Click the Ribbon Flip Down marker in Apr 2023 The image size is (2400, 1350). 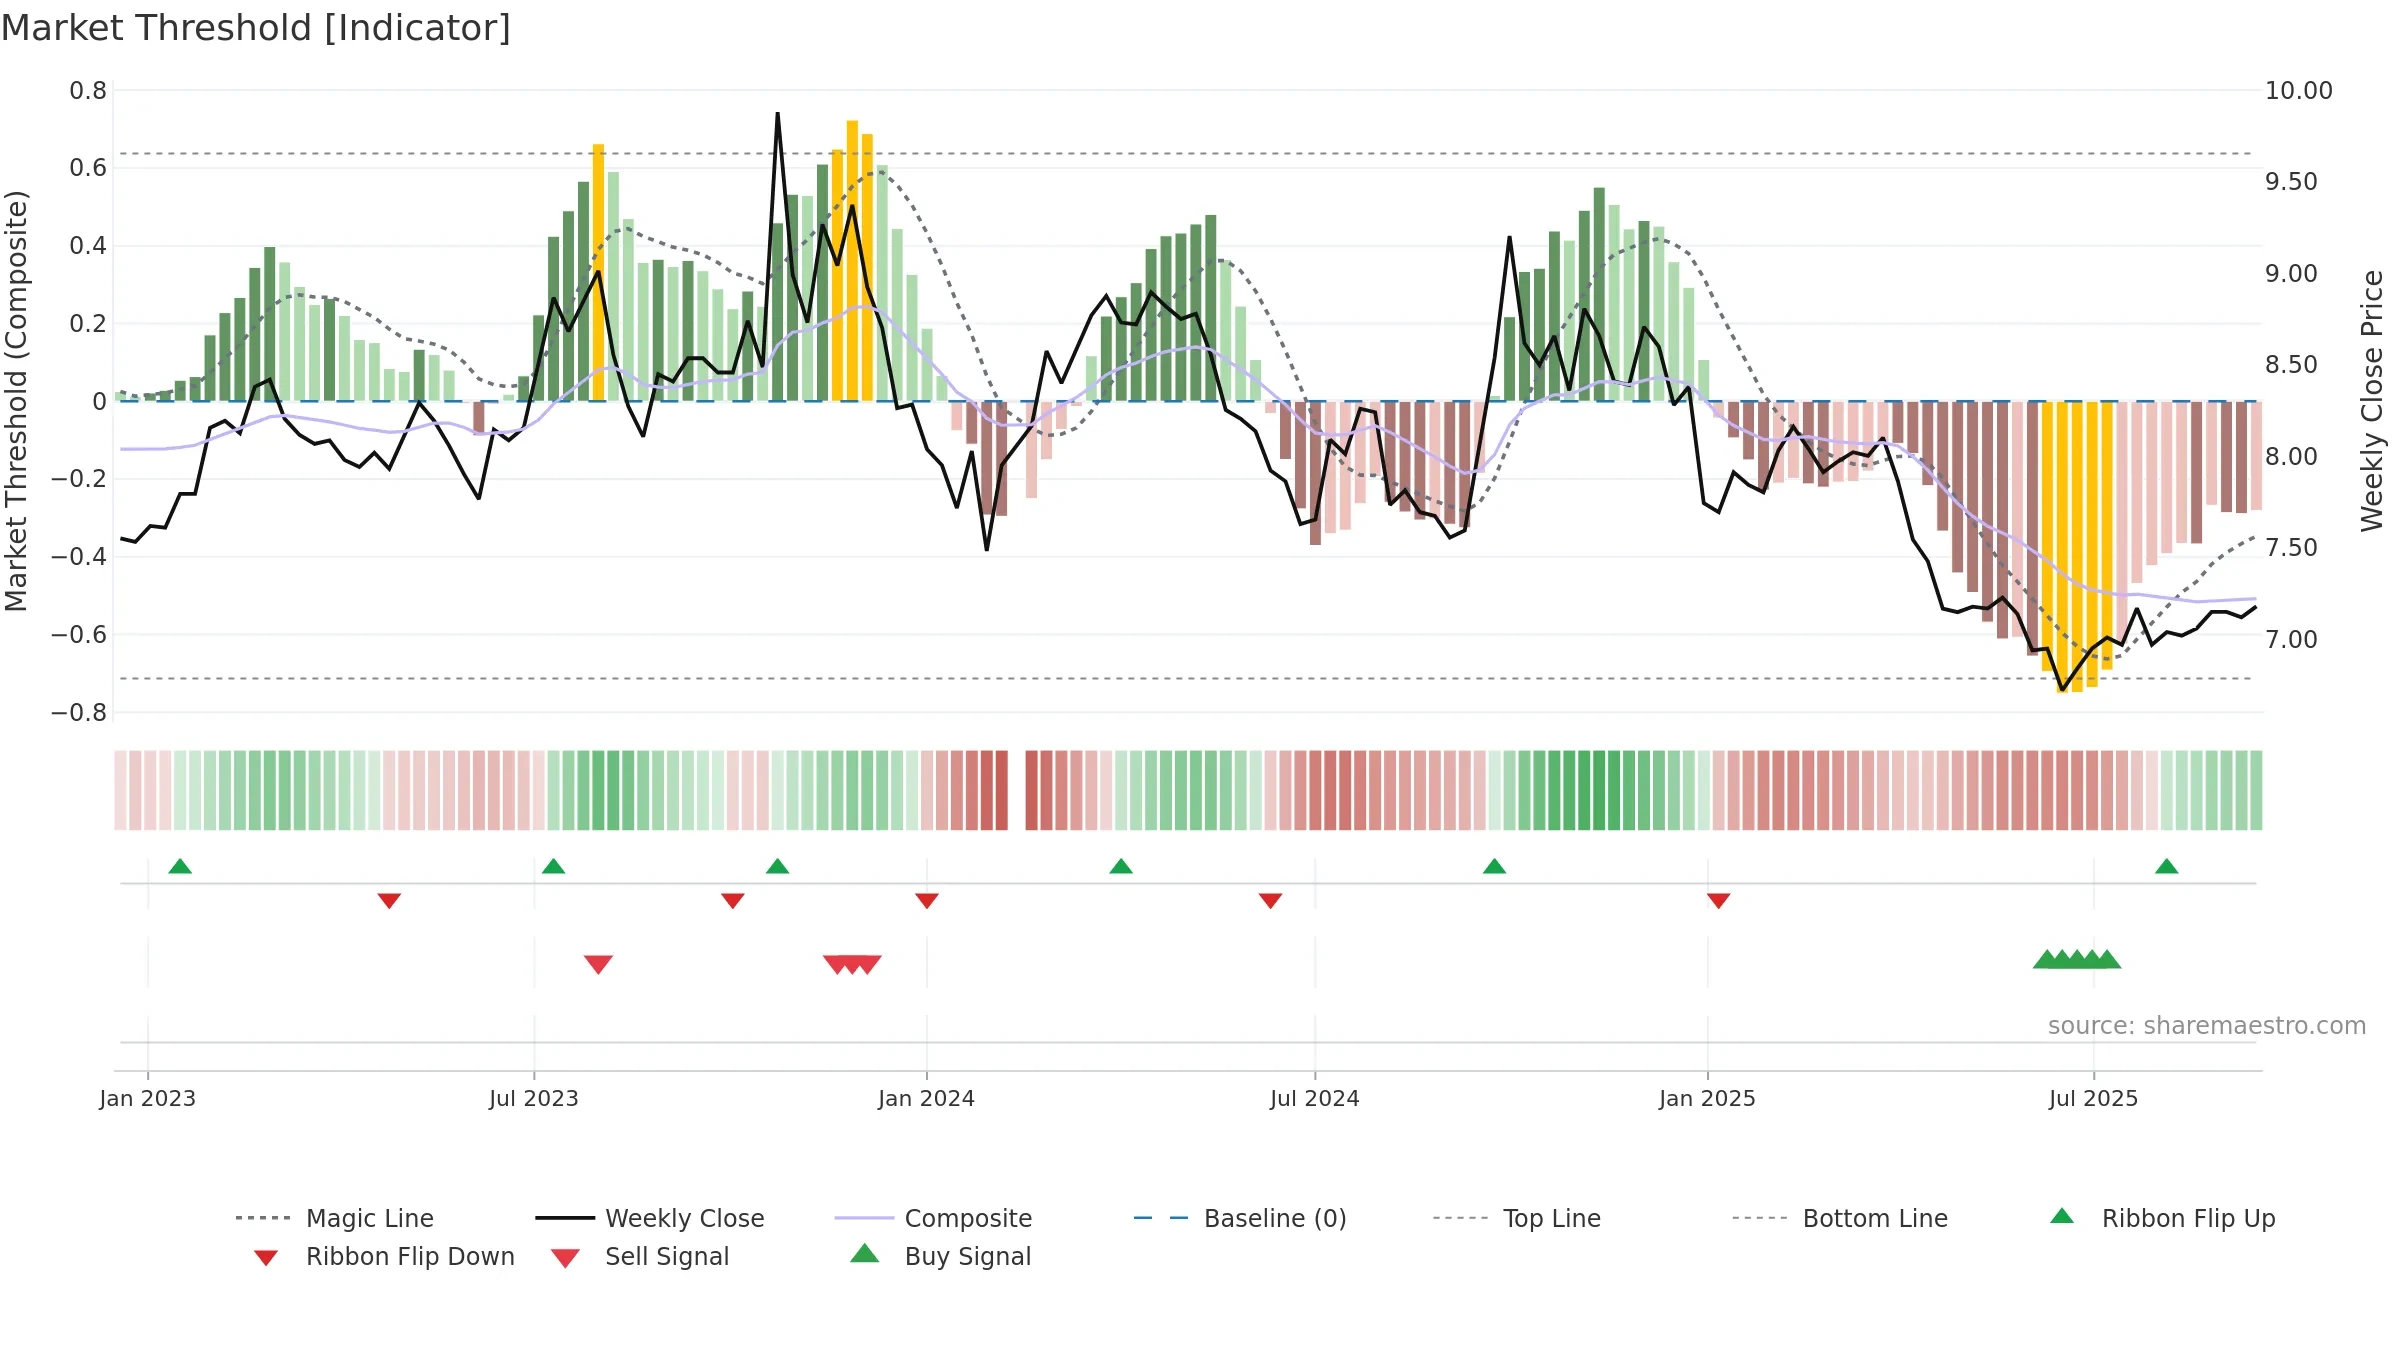click(x=389, y=901)
